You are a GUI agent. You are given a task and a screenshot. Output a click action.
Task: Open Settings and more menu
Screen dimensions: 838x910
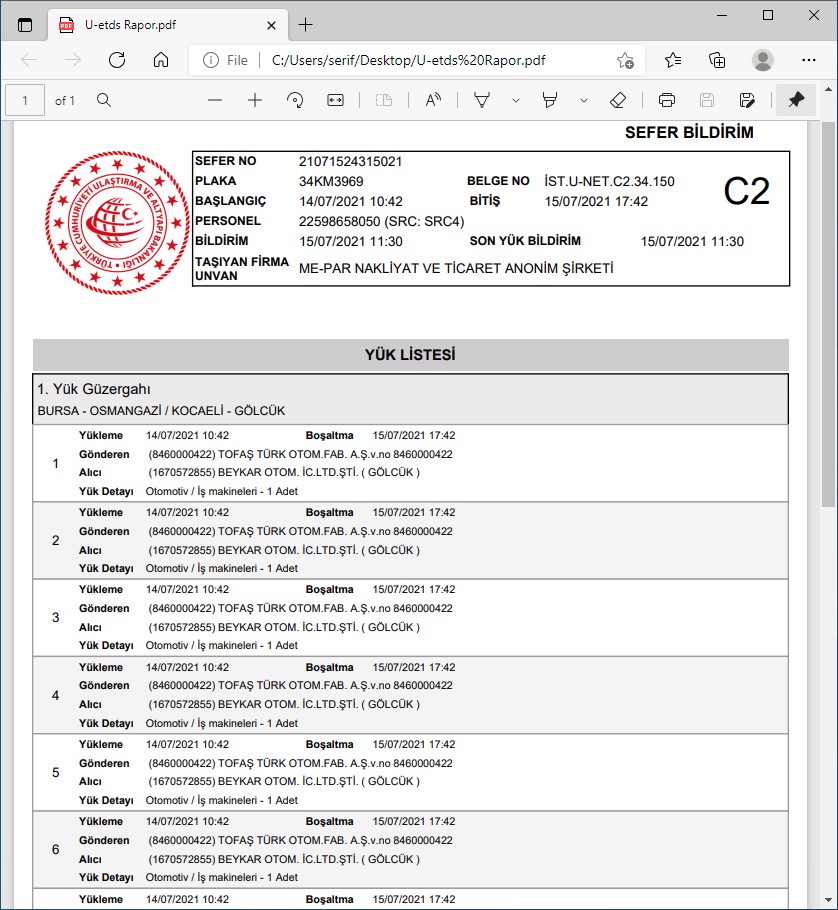(x=808, y=60)
